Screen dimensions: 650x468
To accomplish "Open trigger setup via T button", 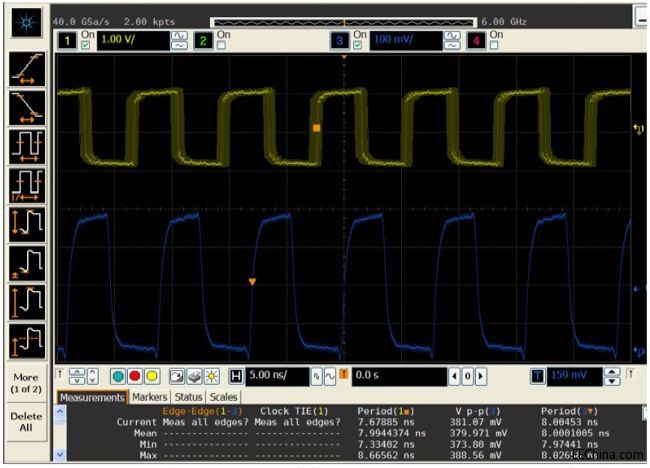I will (x=538, y=376).
